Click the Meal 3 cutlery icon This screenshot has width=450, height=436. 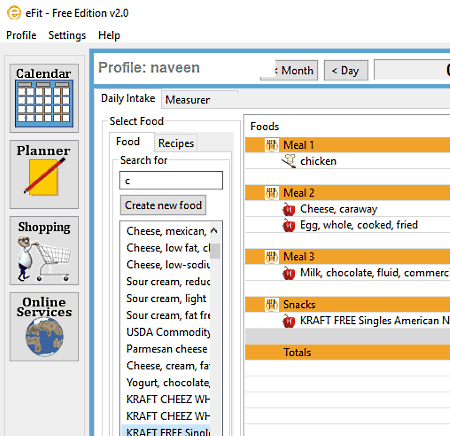click(x=272, y=256)
